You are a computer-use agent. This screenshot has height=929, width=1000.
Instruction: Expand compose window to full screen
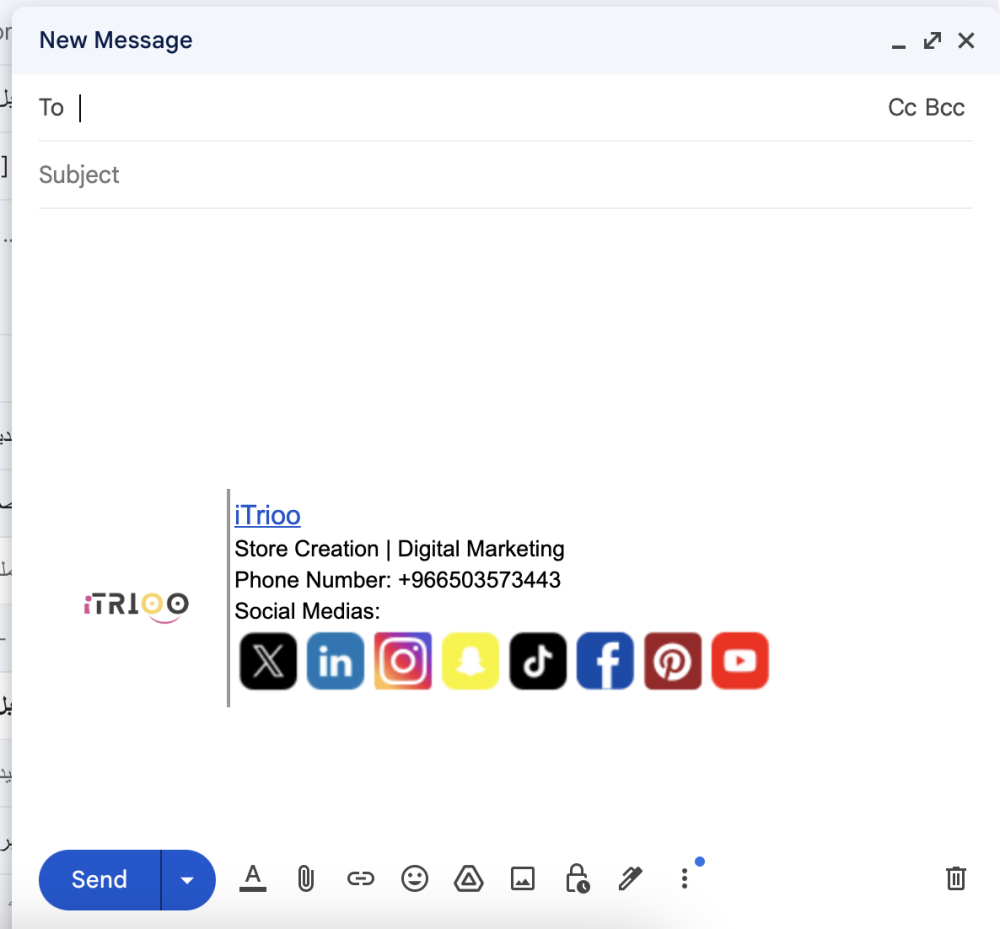click(932, 41)
